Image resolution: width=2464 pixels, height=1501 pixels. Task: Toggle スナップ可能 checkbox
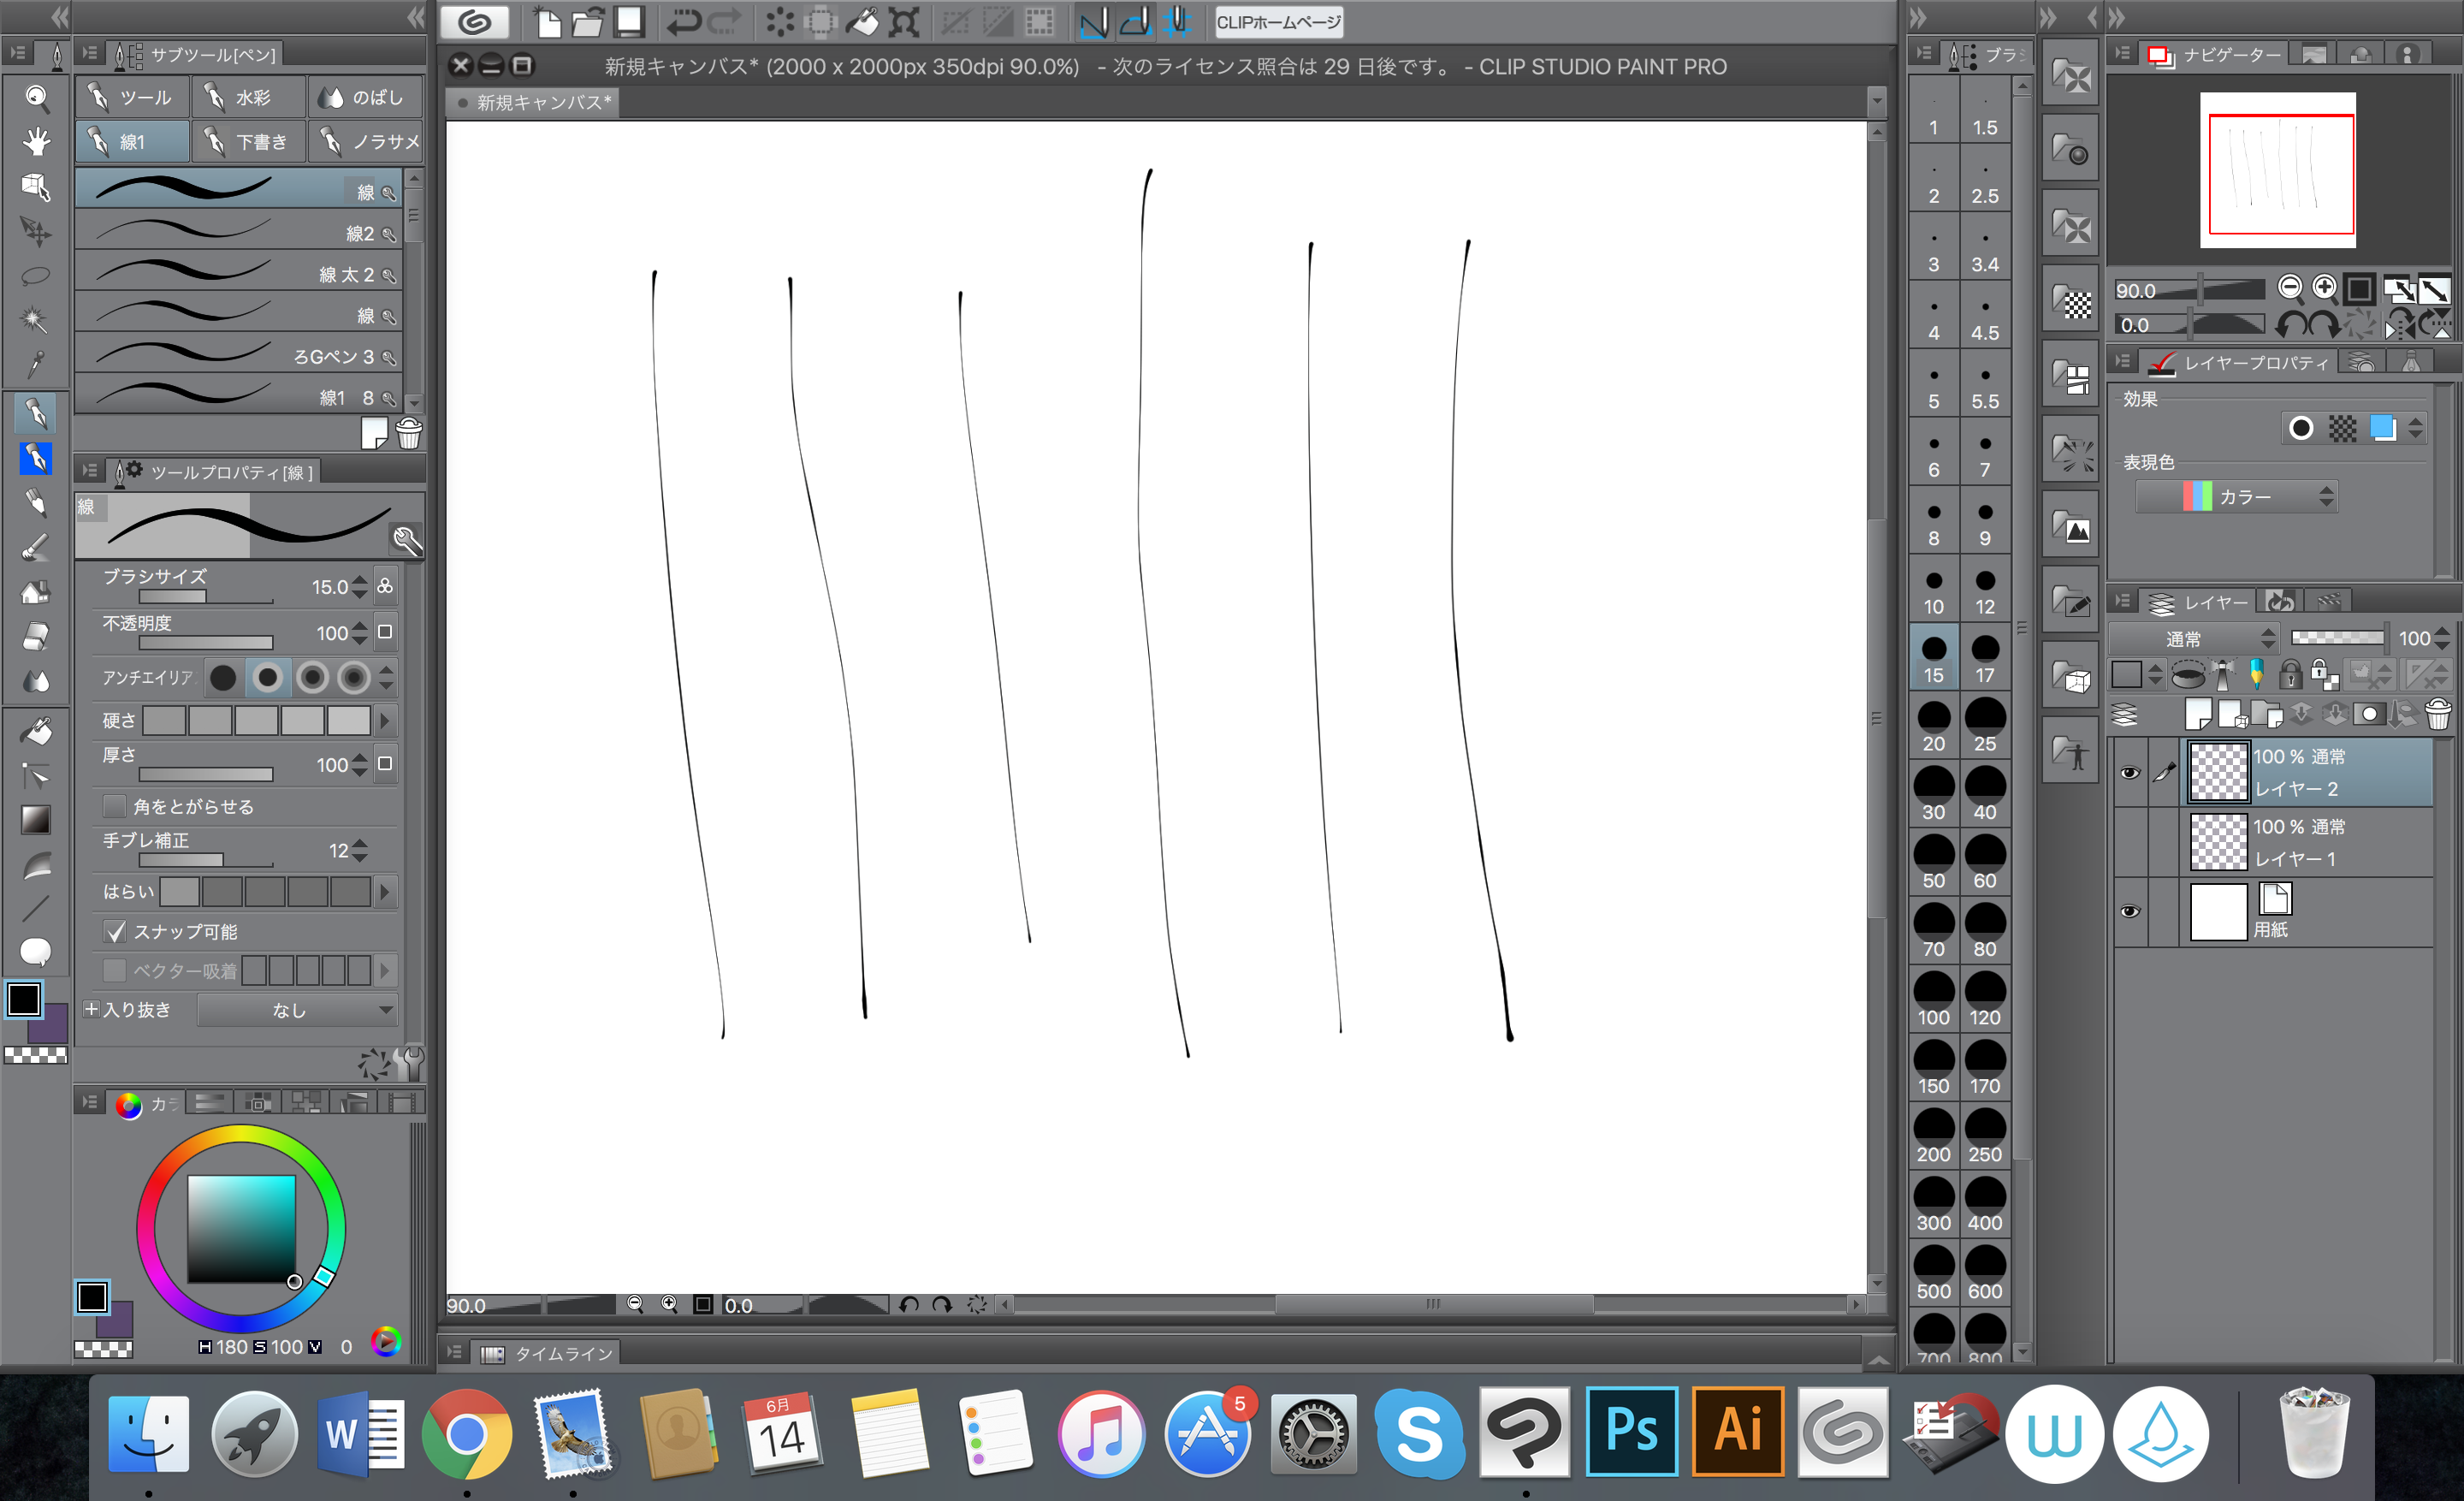116,932
